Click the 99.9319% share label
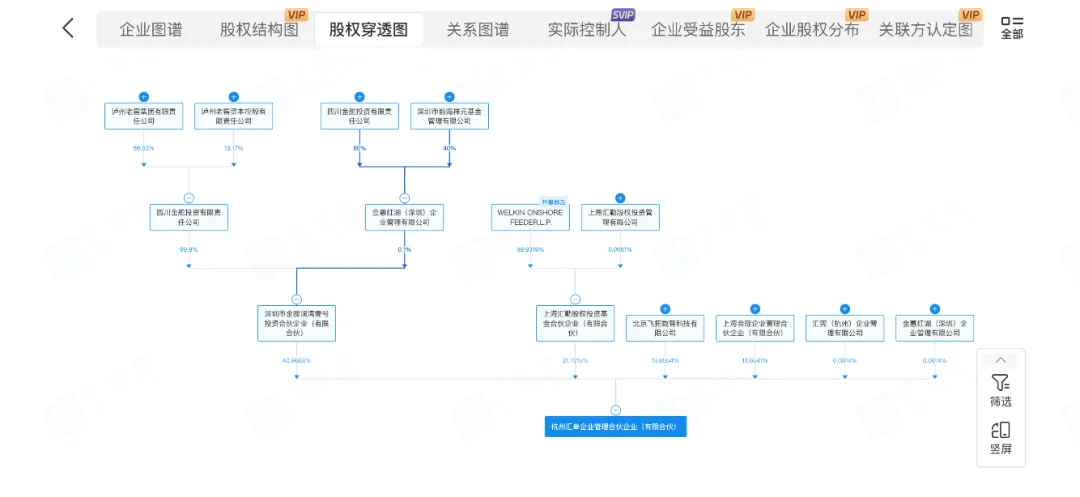1080x497 pixels. click(x=530, y=249)
